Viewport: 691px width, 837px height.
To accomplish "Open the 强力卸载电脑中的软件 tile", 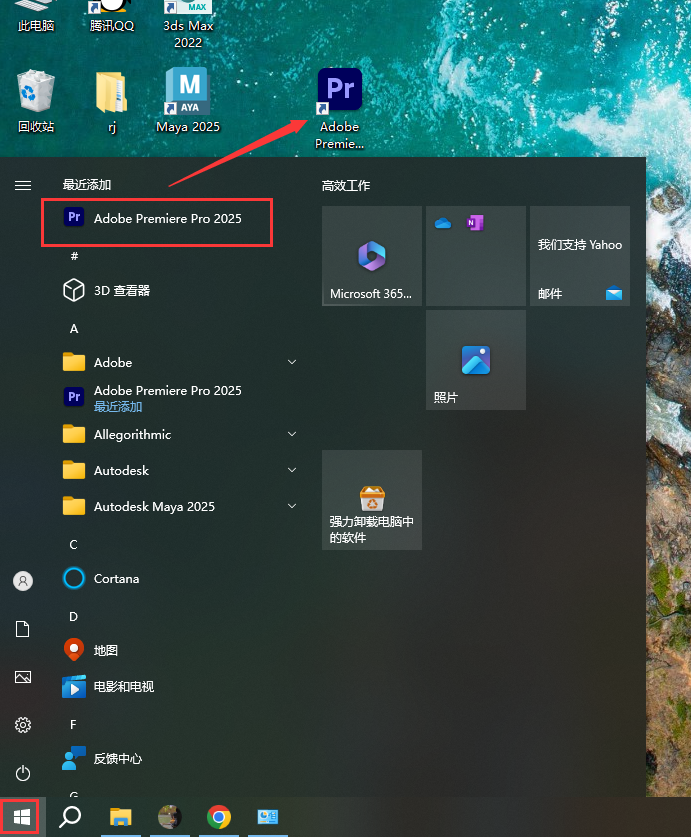I will pyautogui.click(x=372, y=500).
